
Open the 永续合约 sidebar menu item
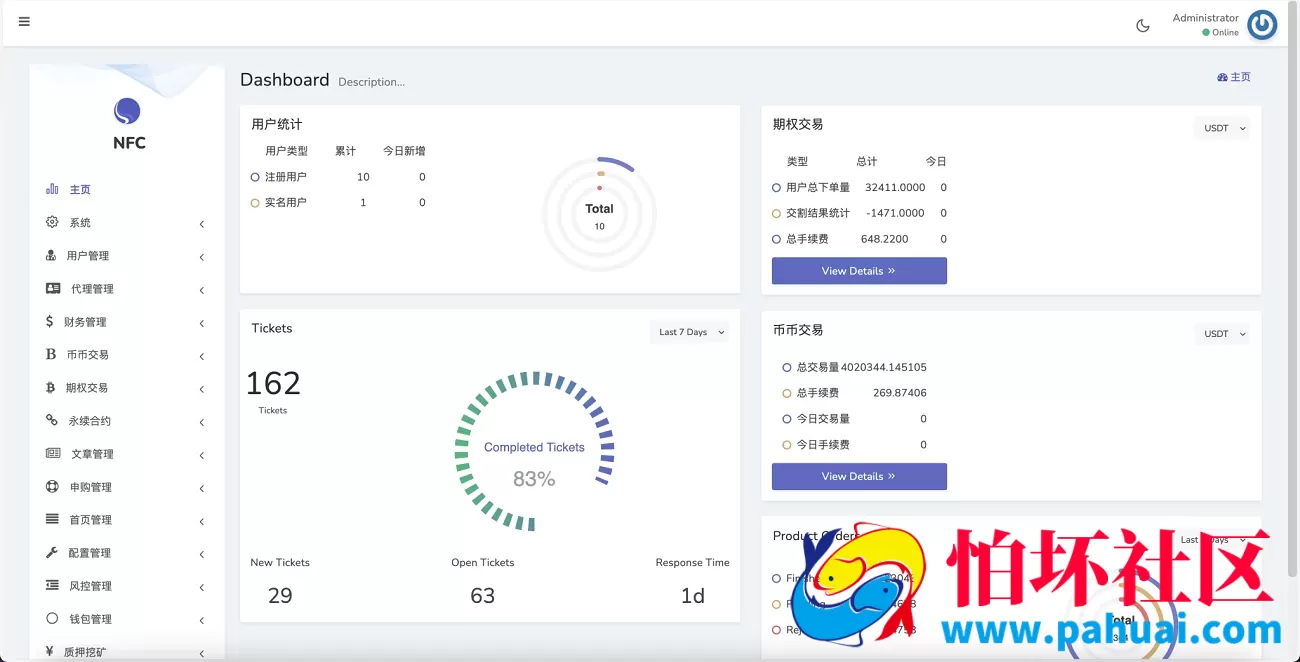127,421
